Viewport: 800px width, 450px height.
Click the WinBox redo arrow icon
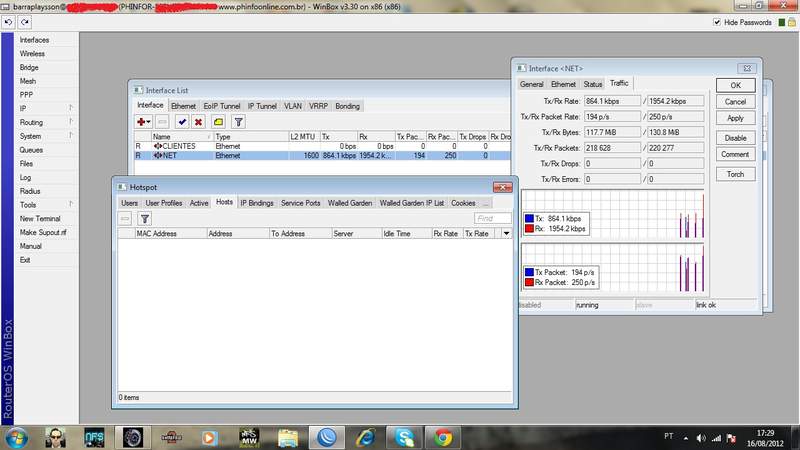coord(24,22)
